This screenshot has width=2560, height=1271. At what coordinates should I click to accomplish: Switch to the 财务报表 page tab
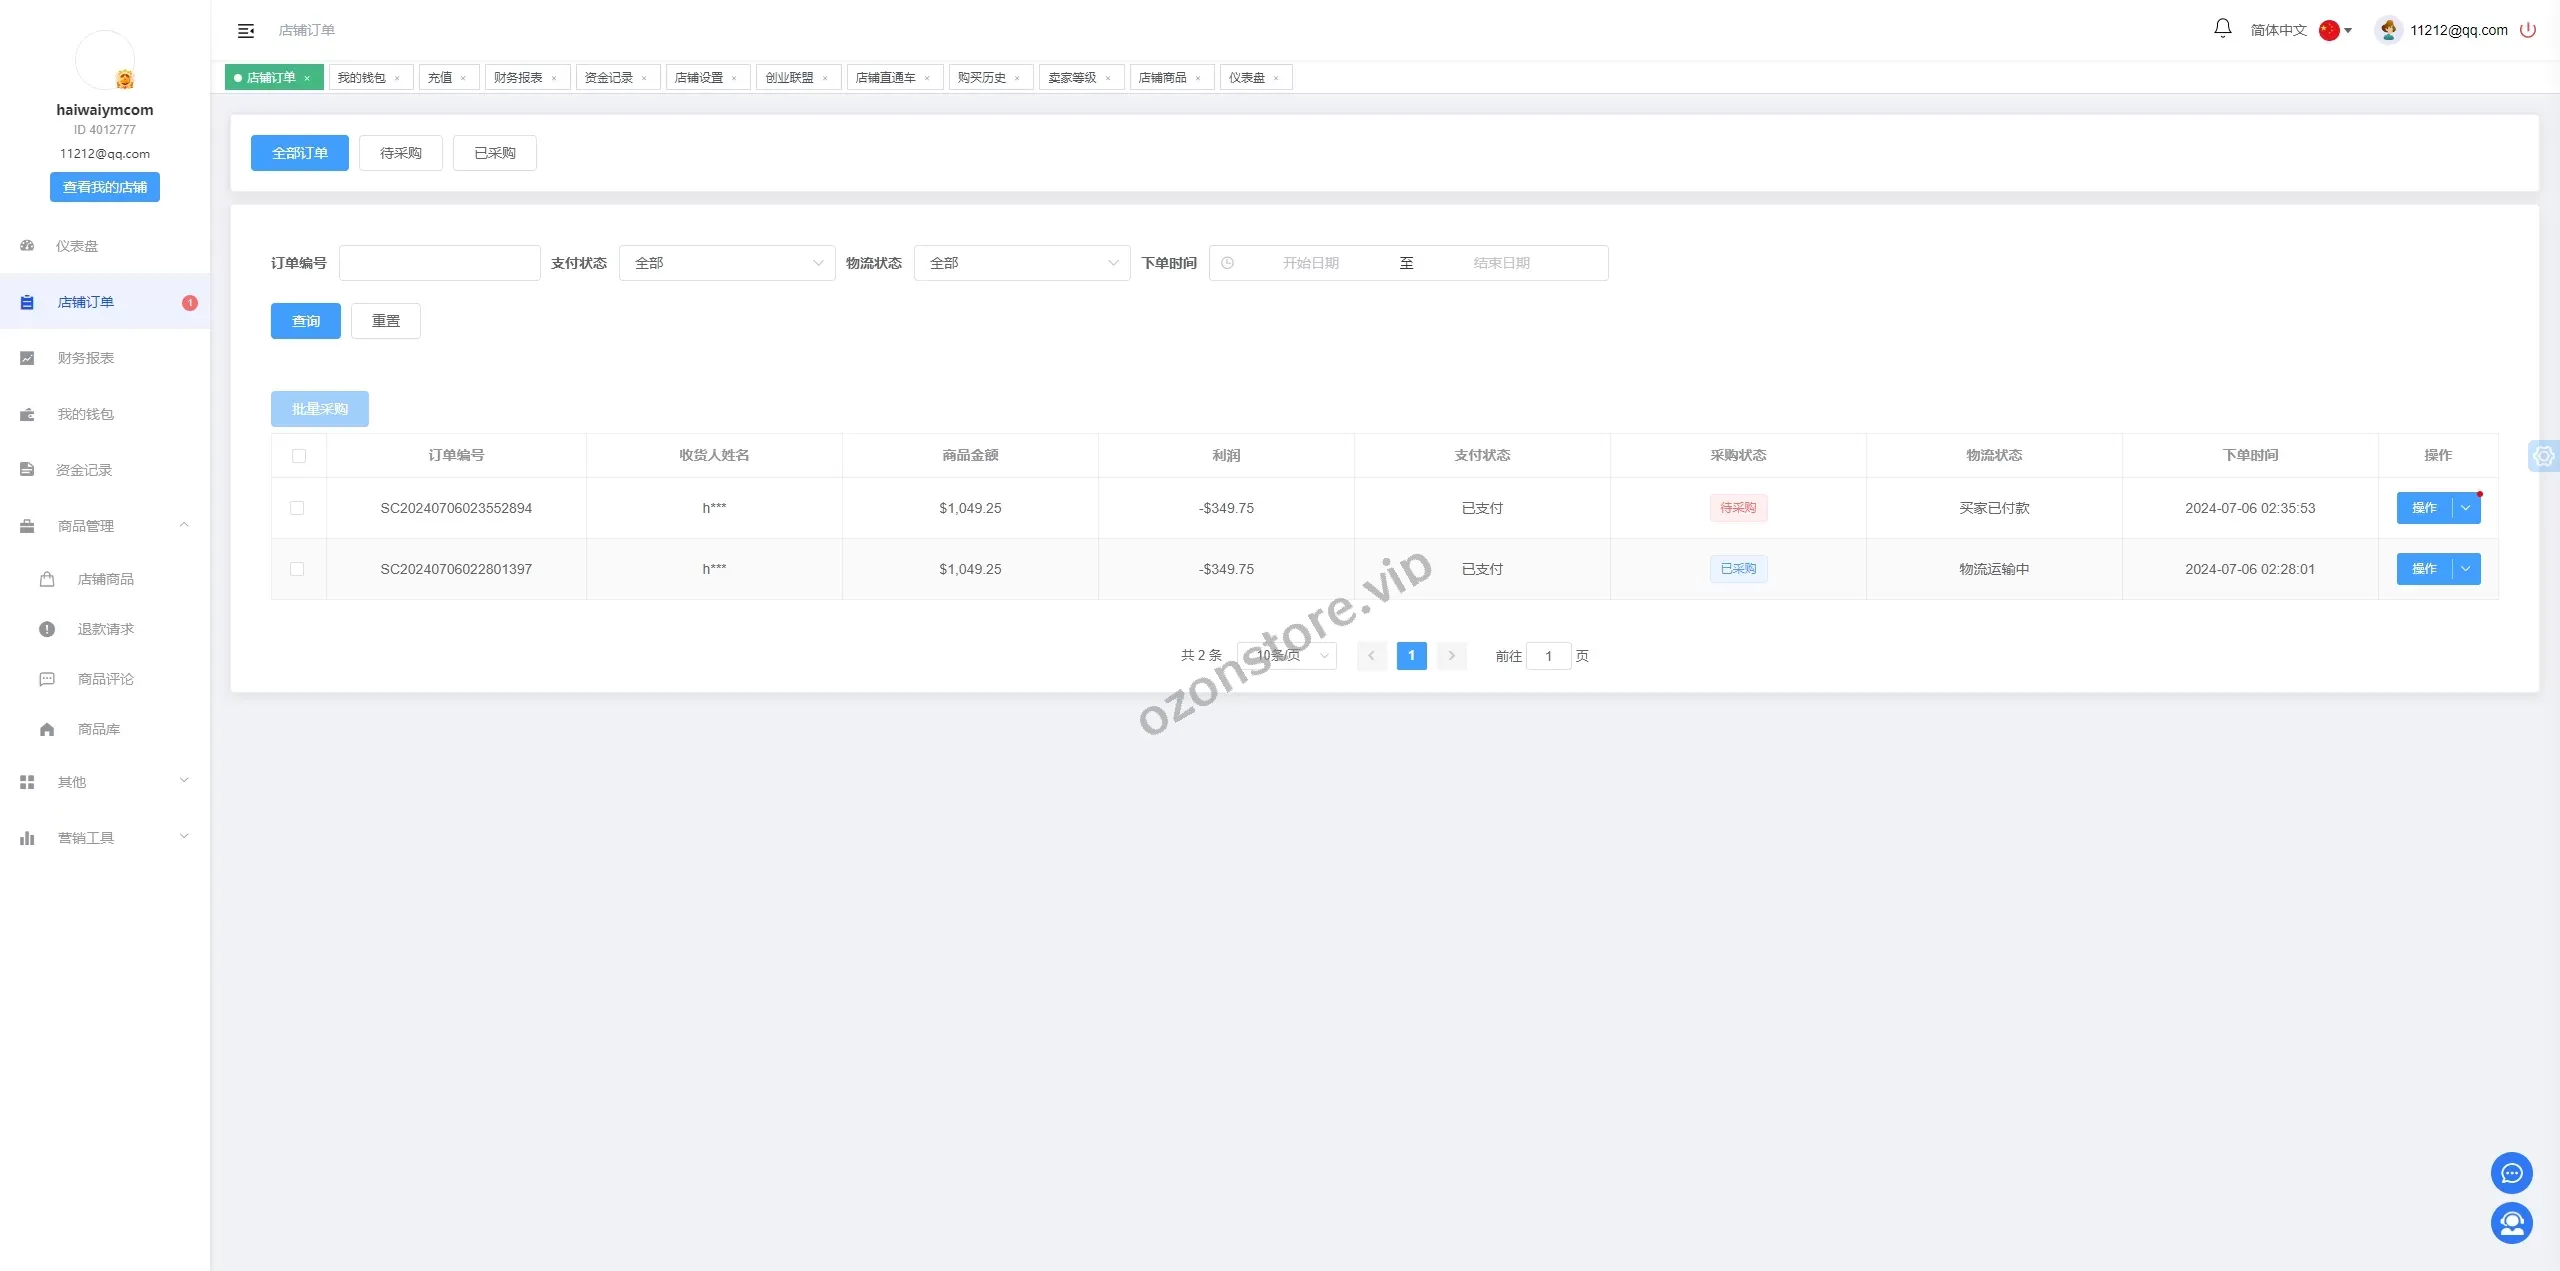click(x=518, y=78)
